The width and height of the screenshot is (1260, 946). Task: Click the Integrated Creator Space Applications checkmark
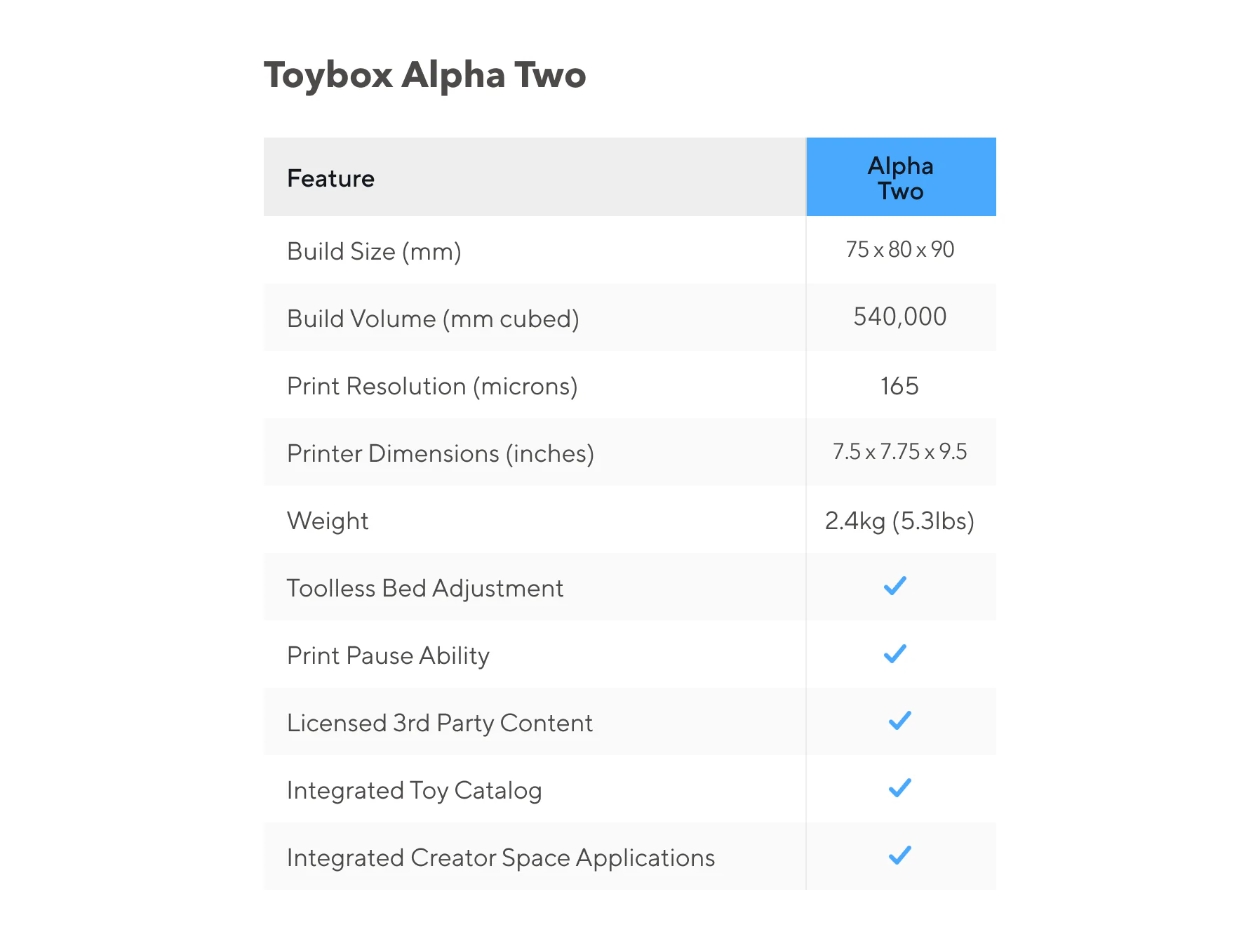(x=900, y=856)
